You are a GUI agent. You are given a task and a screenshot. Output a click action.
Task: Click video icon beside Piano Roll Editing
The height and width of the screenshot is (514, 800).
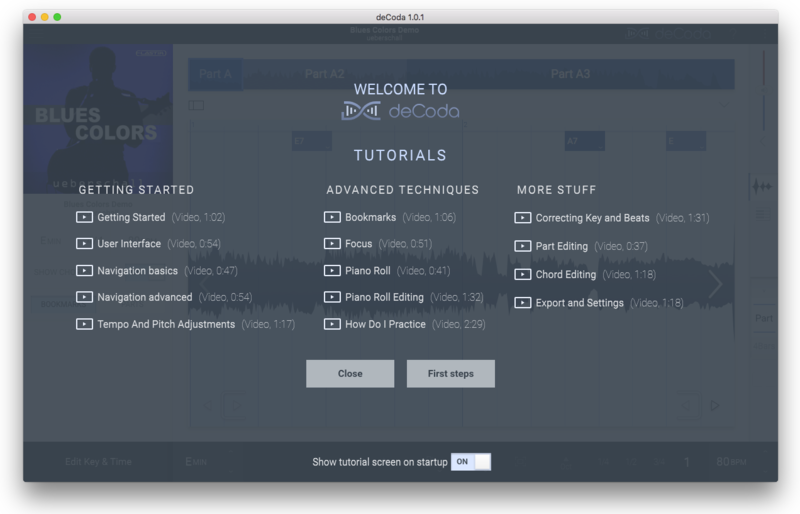pos(332,297)
